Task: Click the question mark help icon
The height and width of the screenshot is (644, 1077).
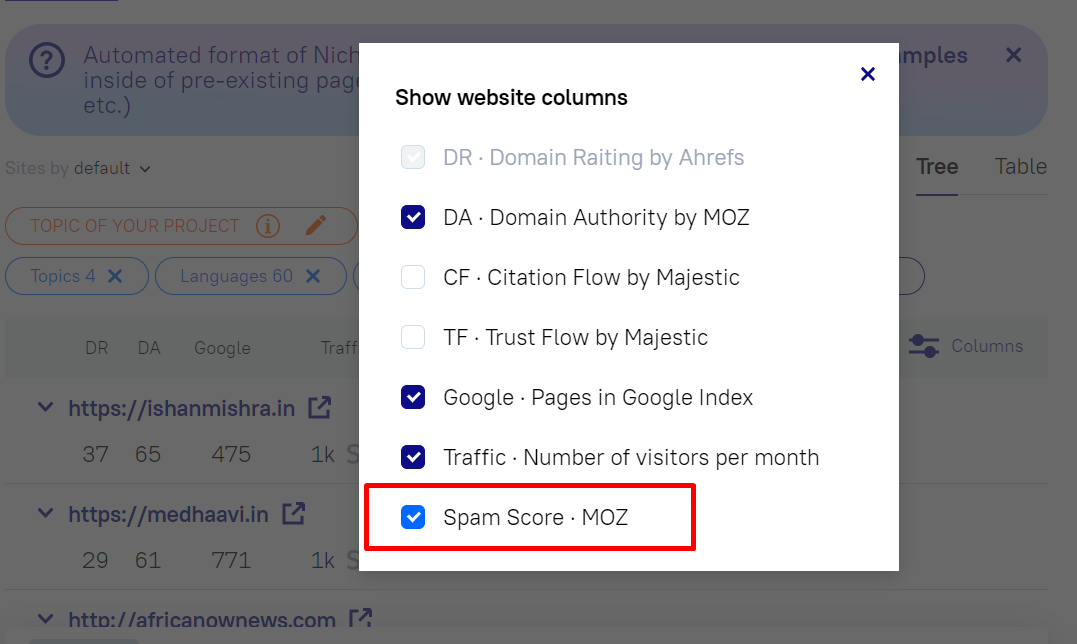Action: pyautogui.click(x=46, y=62)
